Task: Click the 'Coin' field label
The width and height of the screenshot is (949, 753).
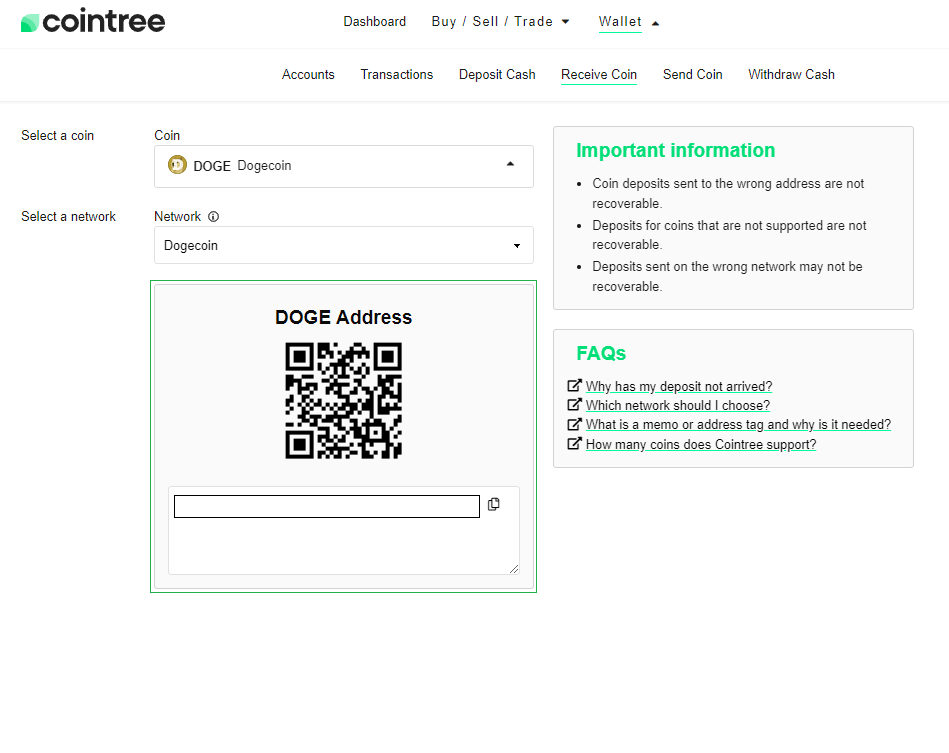Action: point(167,136)
